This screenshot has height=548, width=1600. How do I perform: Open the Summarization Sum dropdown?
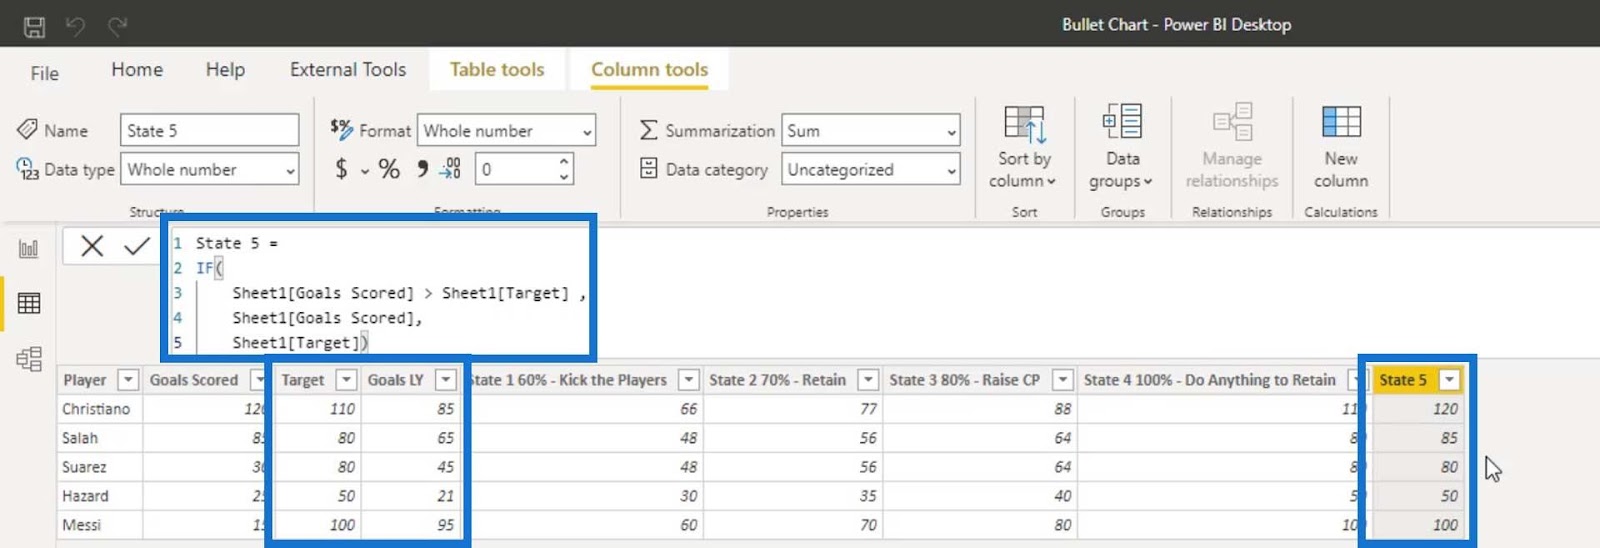coord(870,130)
